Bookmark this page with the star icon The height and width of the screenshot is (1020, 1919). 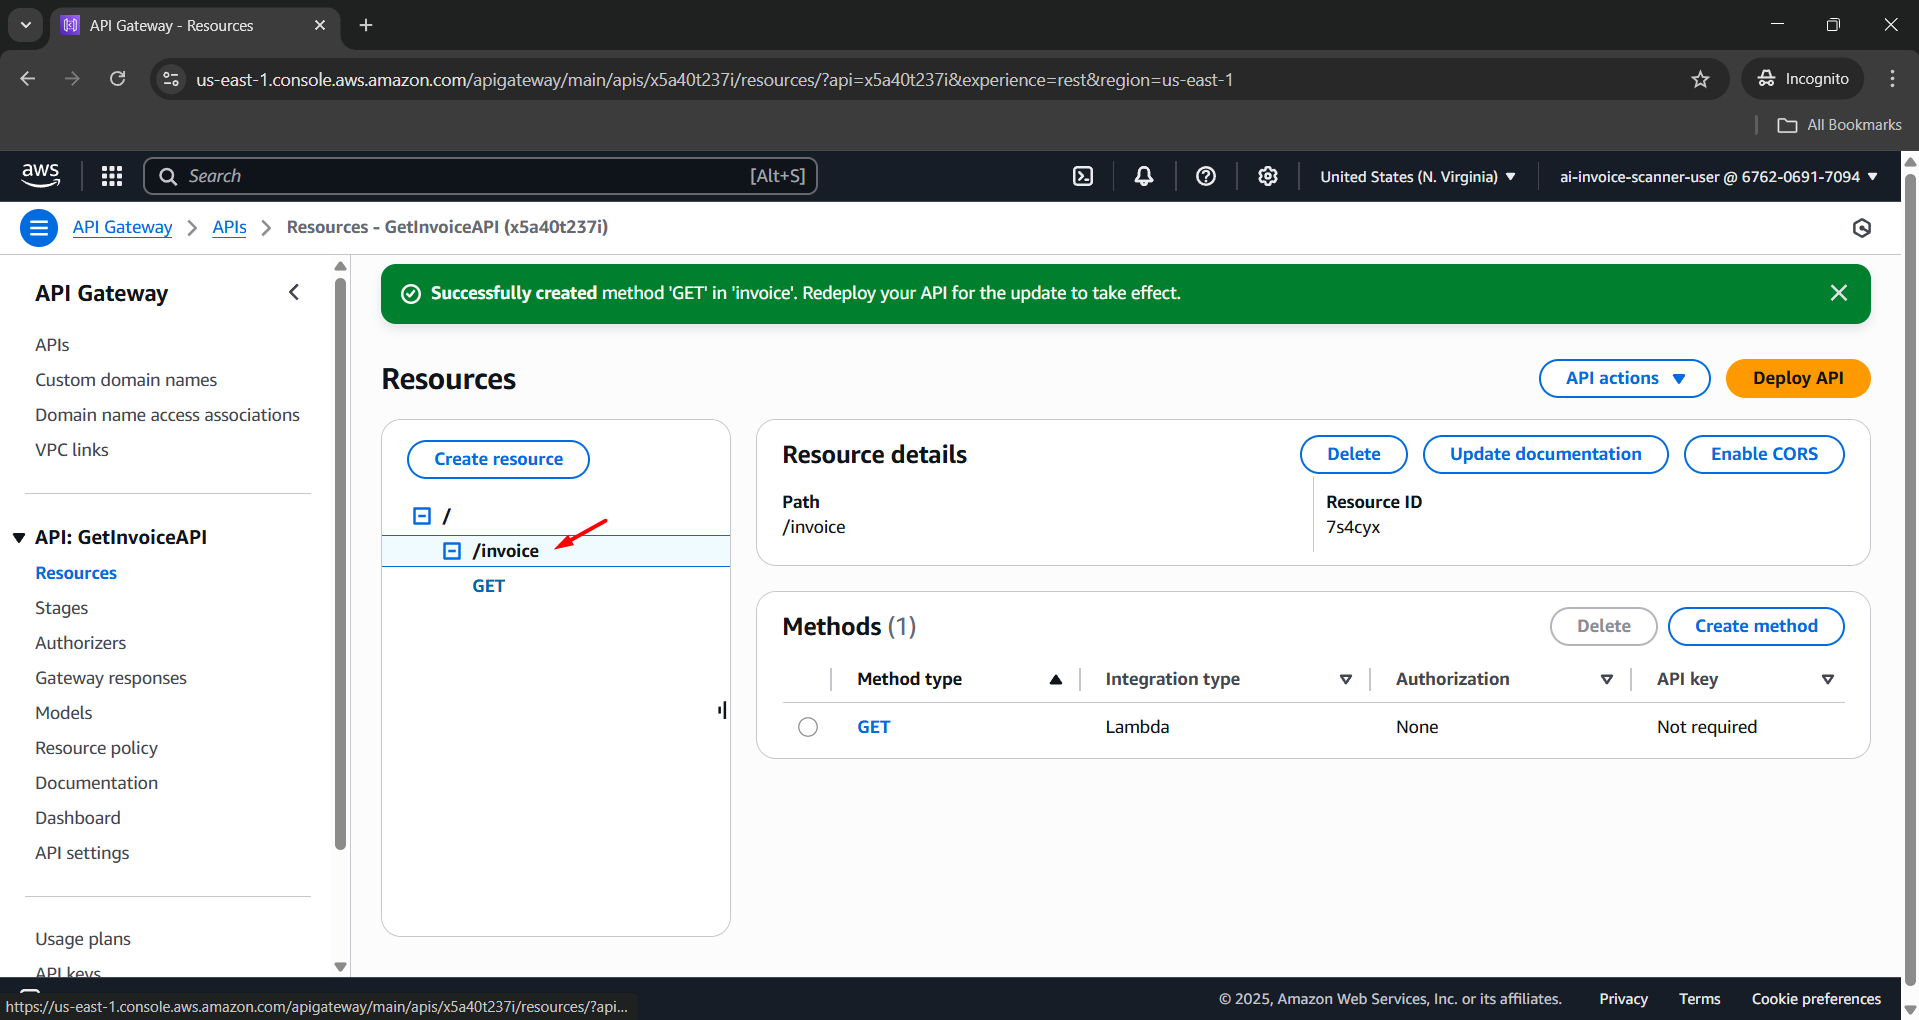point(1700,79)
